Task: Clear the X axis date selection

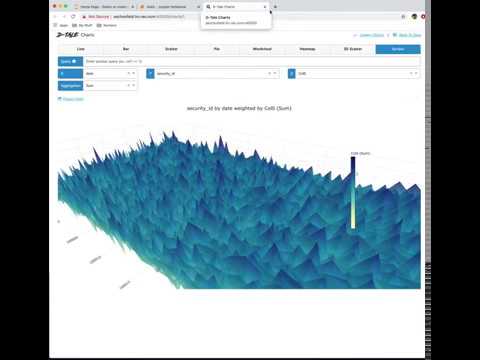Action: (x=129, y=73)
